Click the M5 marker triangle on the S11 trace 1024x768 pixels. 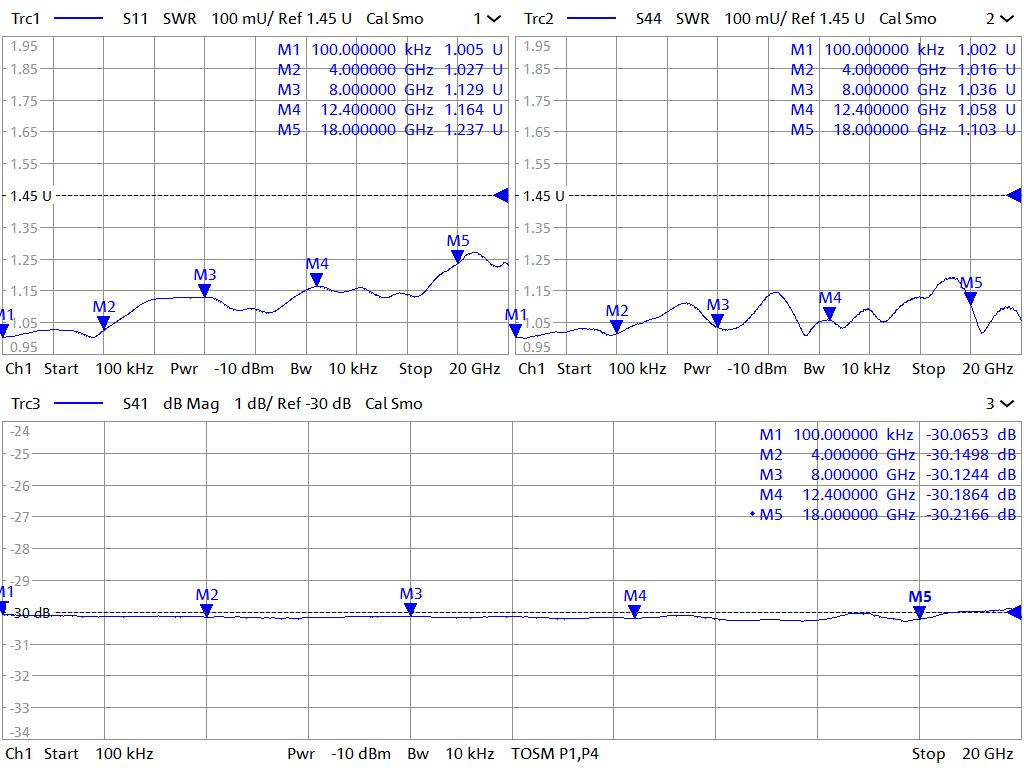click(457, 256)
